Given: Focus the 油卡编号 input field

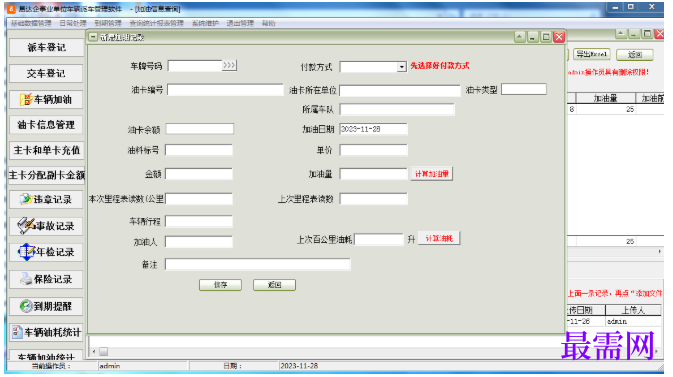Looking at the screenshot, I should point(225,90).
